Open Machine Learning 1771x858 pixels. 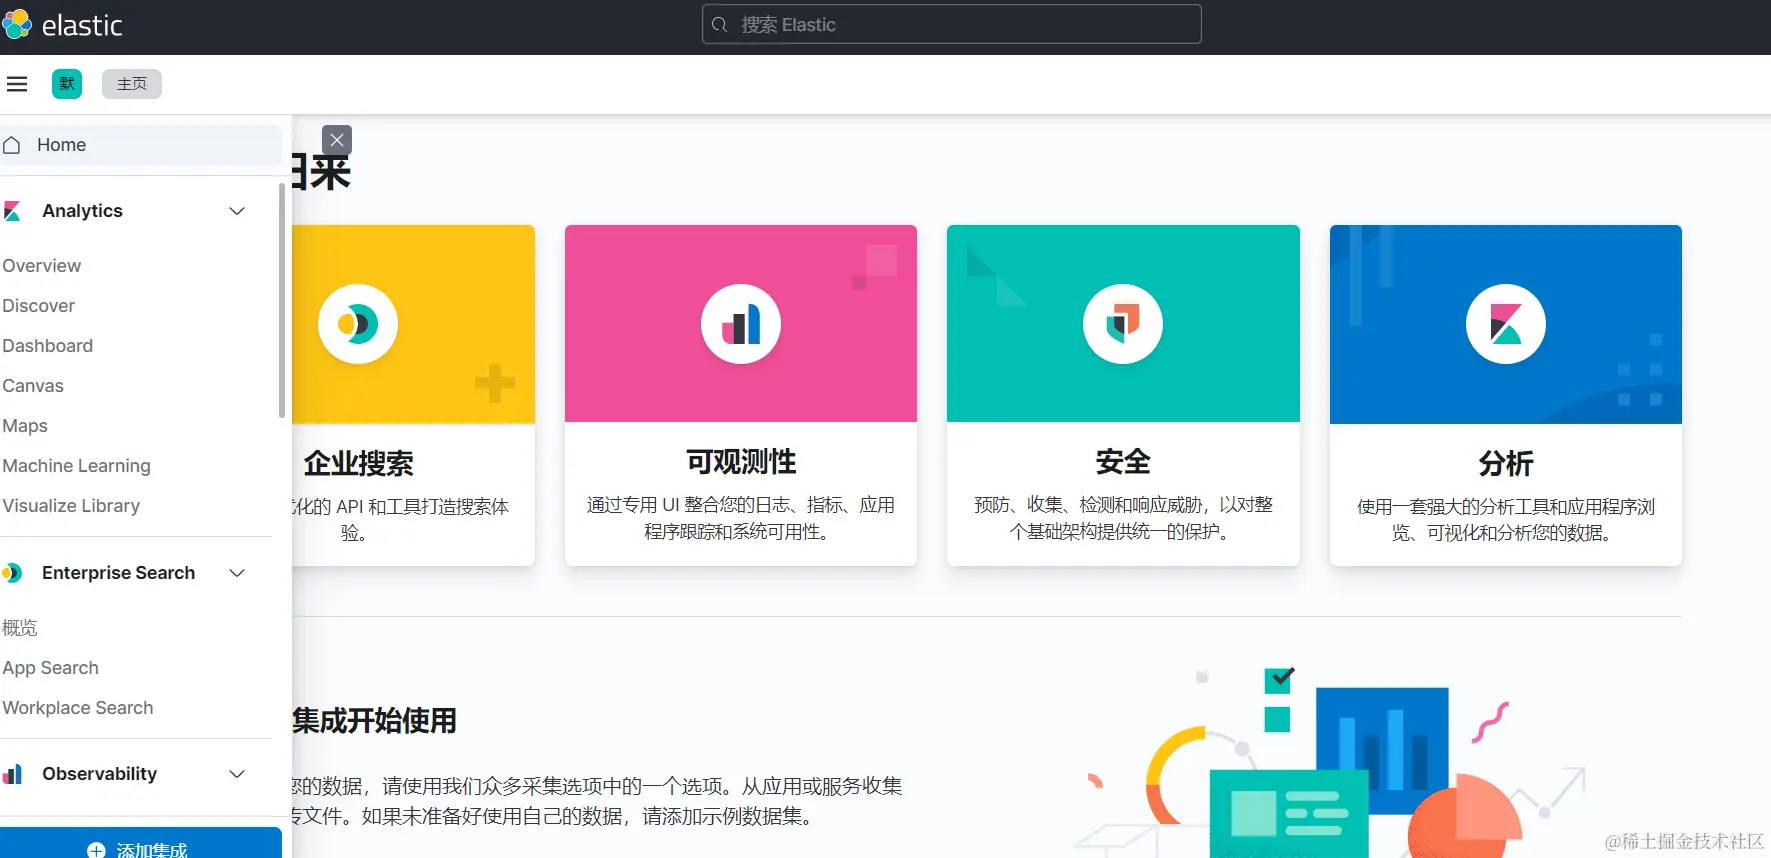click(76, 466)
